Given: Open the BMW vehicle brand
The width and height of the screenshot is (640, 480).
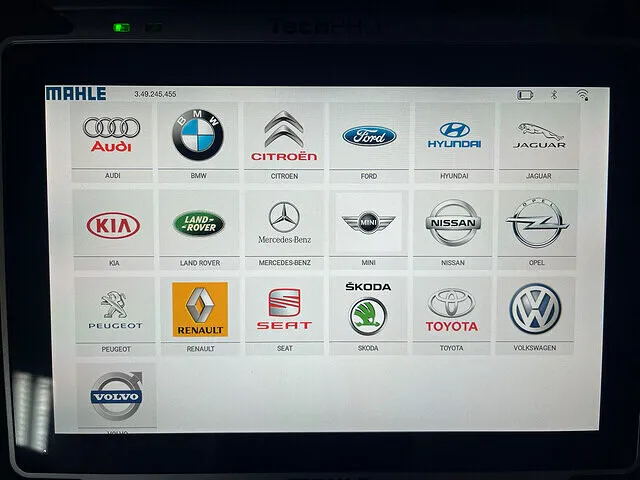Looking at the screenshot, I should [198, 138].
